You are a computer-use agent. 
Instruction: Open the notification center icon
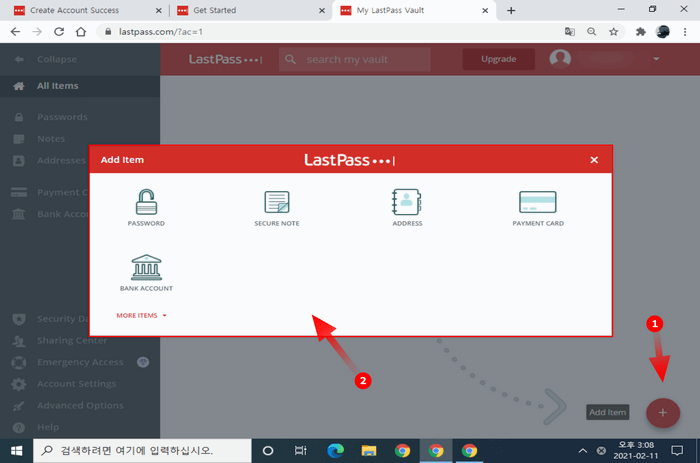(677, 451)
